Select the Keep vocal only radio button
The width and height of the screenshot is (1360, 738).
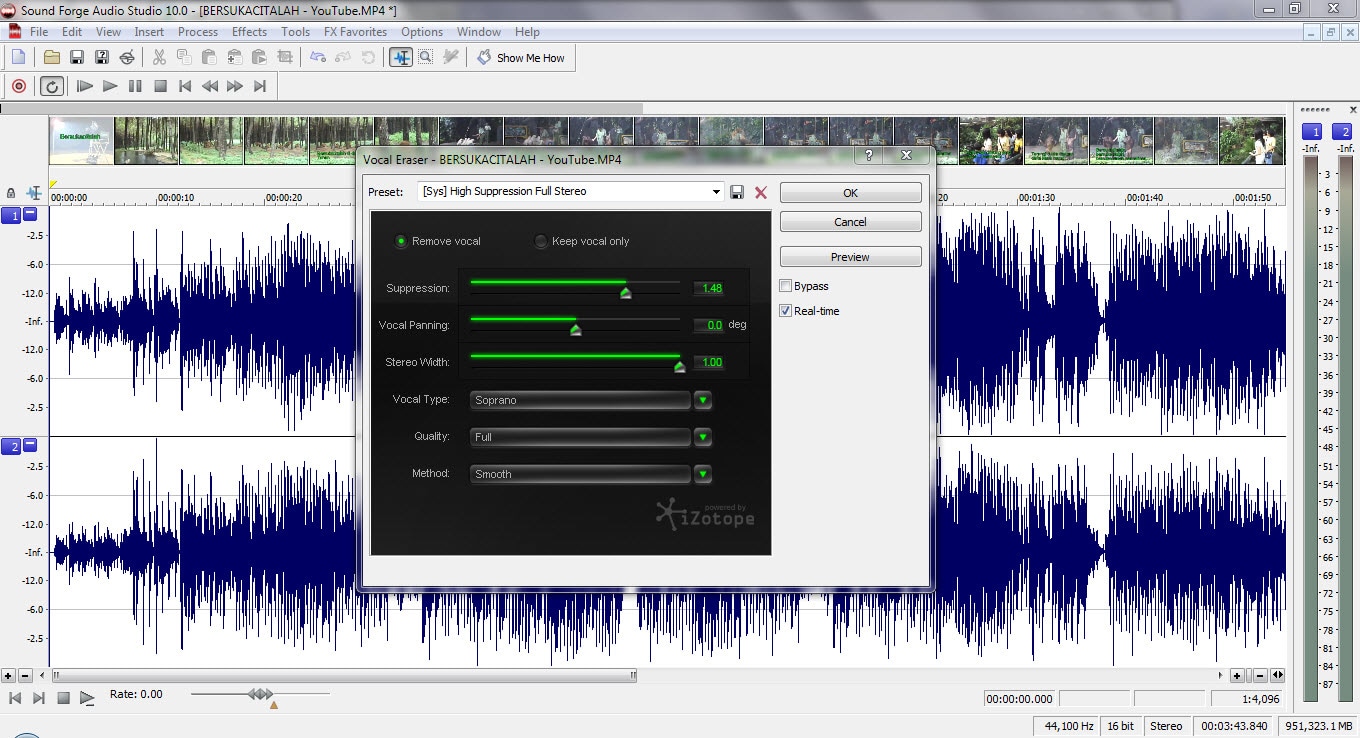pyautogui.click(x=541, y=241)
